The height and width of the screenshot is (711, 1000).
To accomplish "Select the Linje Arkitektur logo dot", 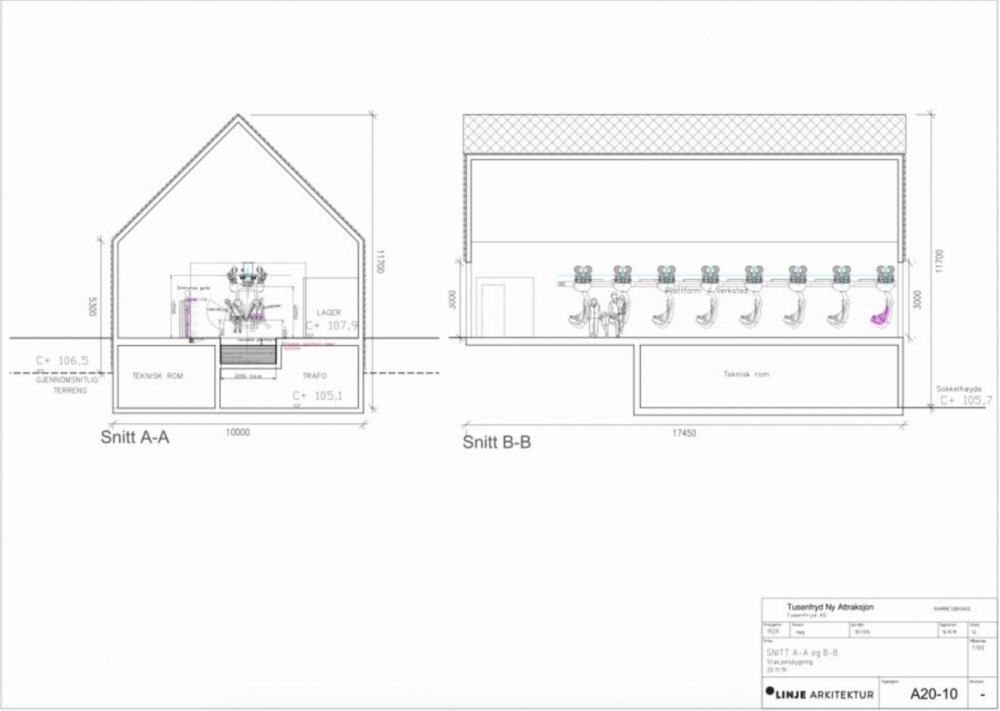I will (767, 693).
